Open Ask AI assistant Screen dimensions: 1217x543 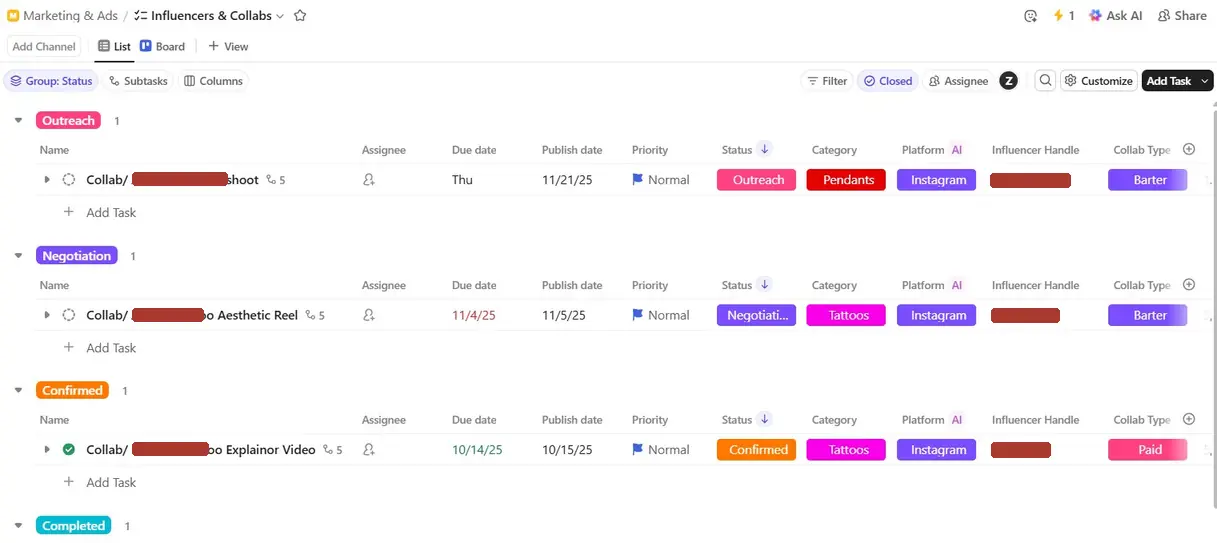(x=1115, y=16)
